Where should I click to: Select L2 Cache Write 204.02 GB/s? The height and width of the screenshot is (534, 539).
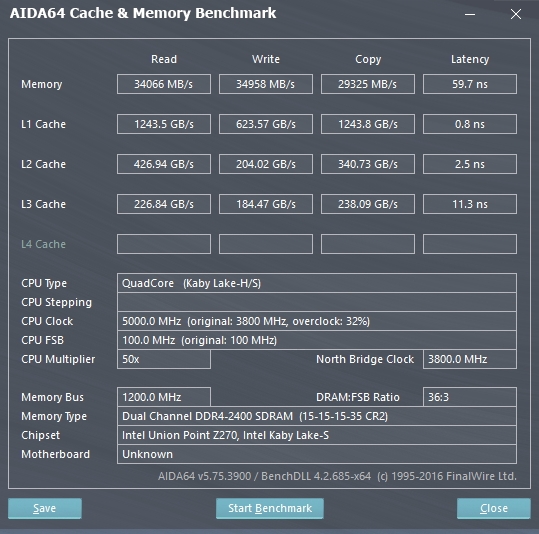tap(266, 164)
